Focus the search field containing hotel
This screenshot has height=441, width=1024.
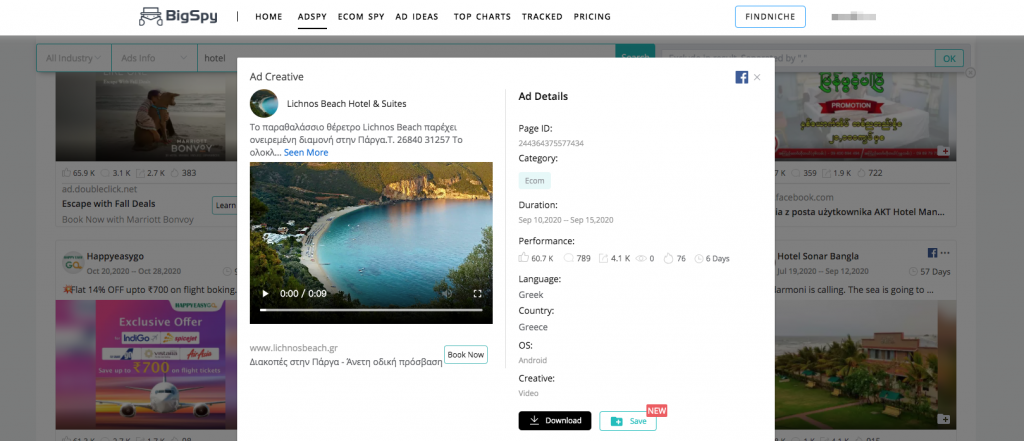(x=406, y=58)
